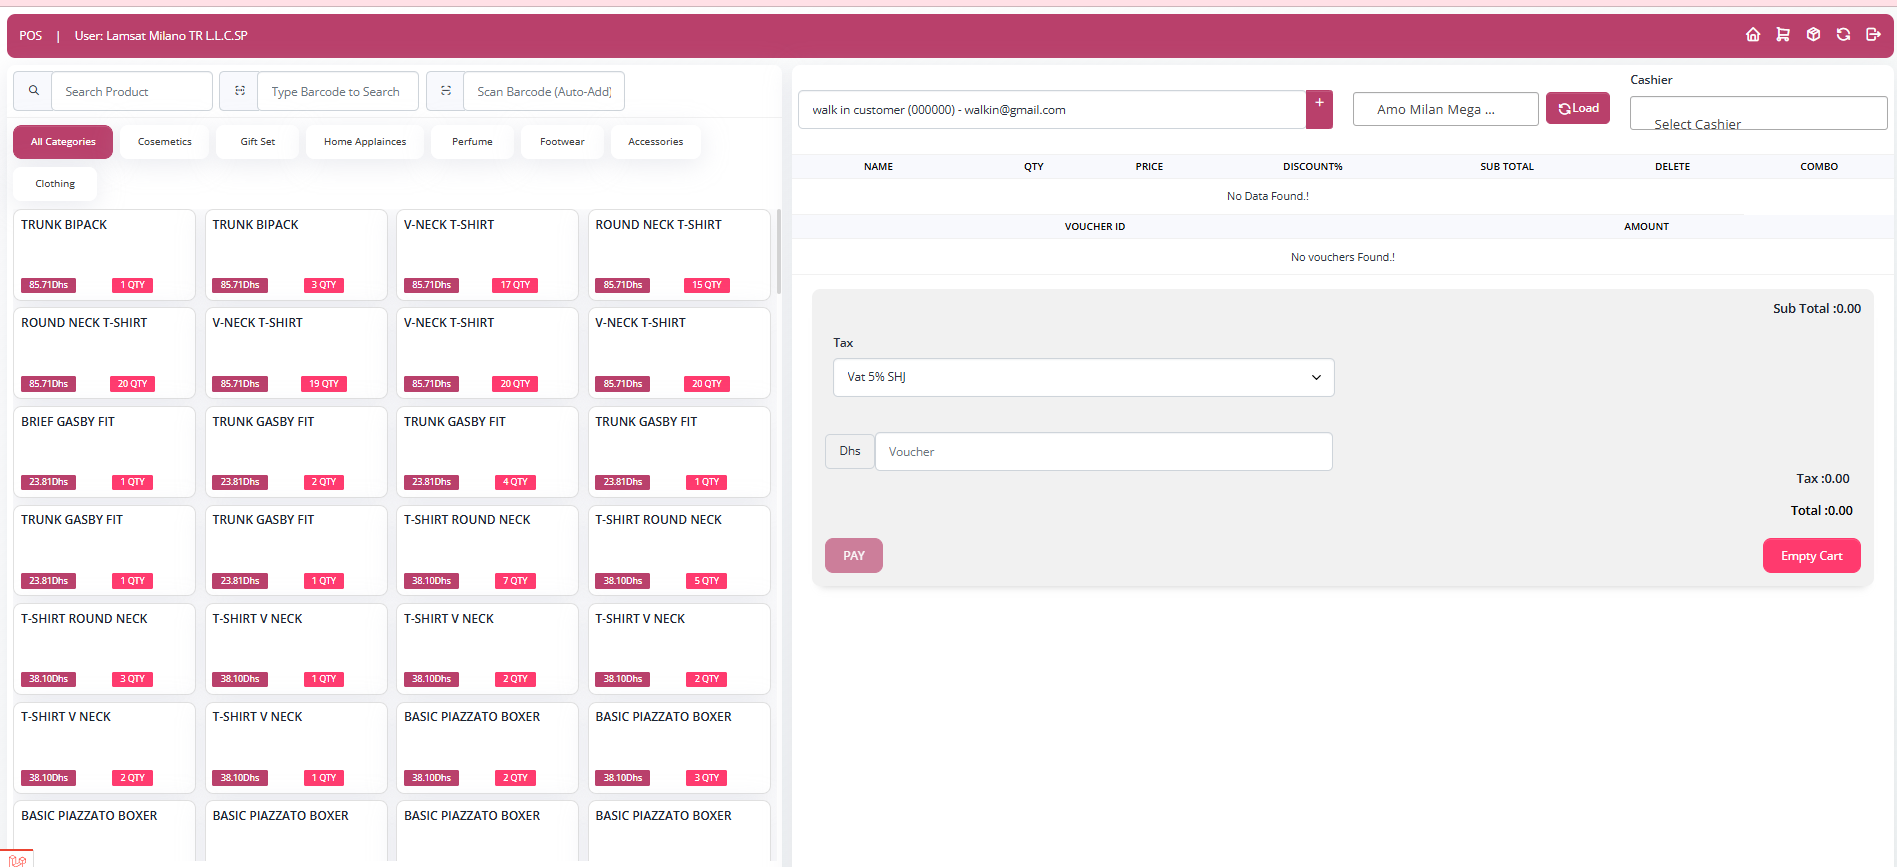Select TRUNK GASBY FIT card with 4 QTY

coord(487,451)
